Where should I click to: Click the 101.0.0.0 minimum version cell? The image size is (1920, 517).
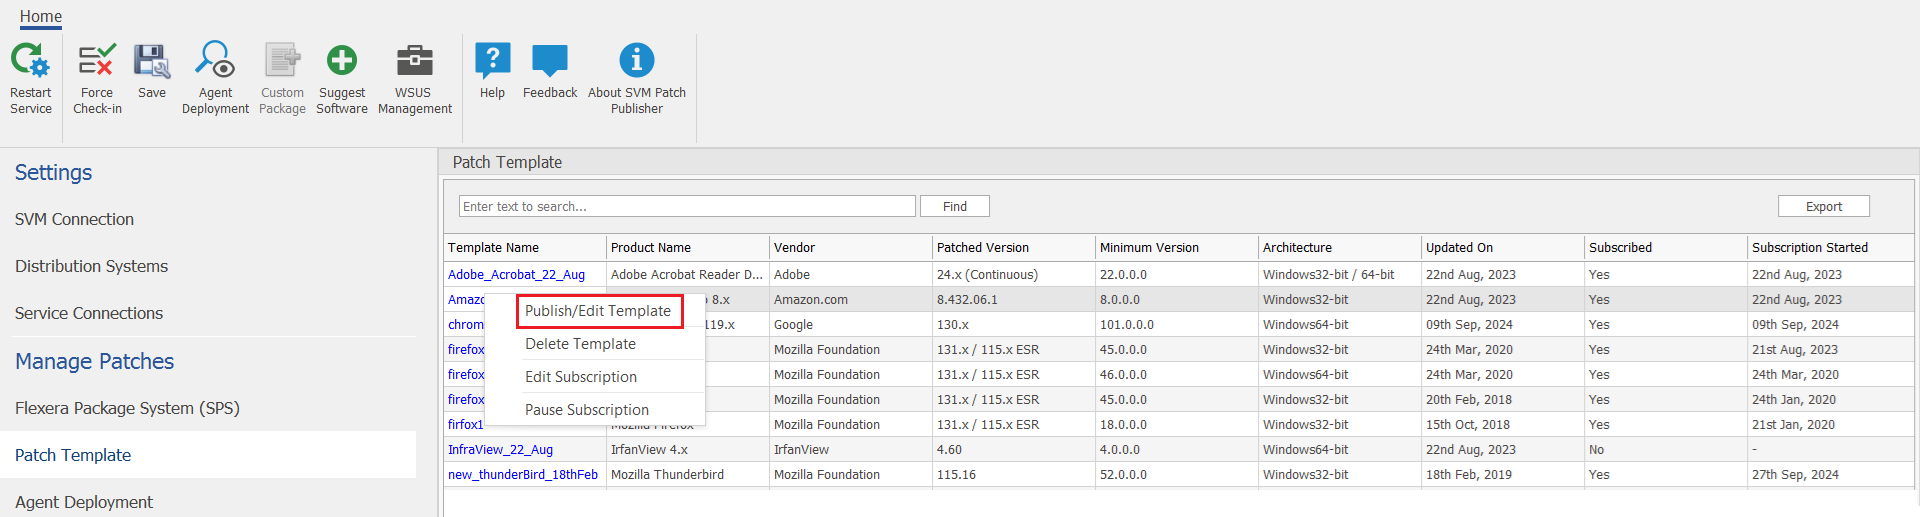1176,324
